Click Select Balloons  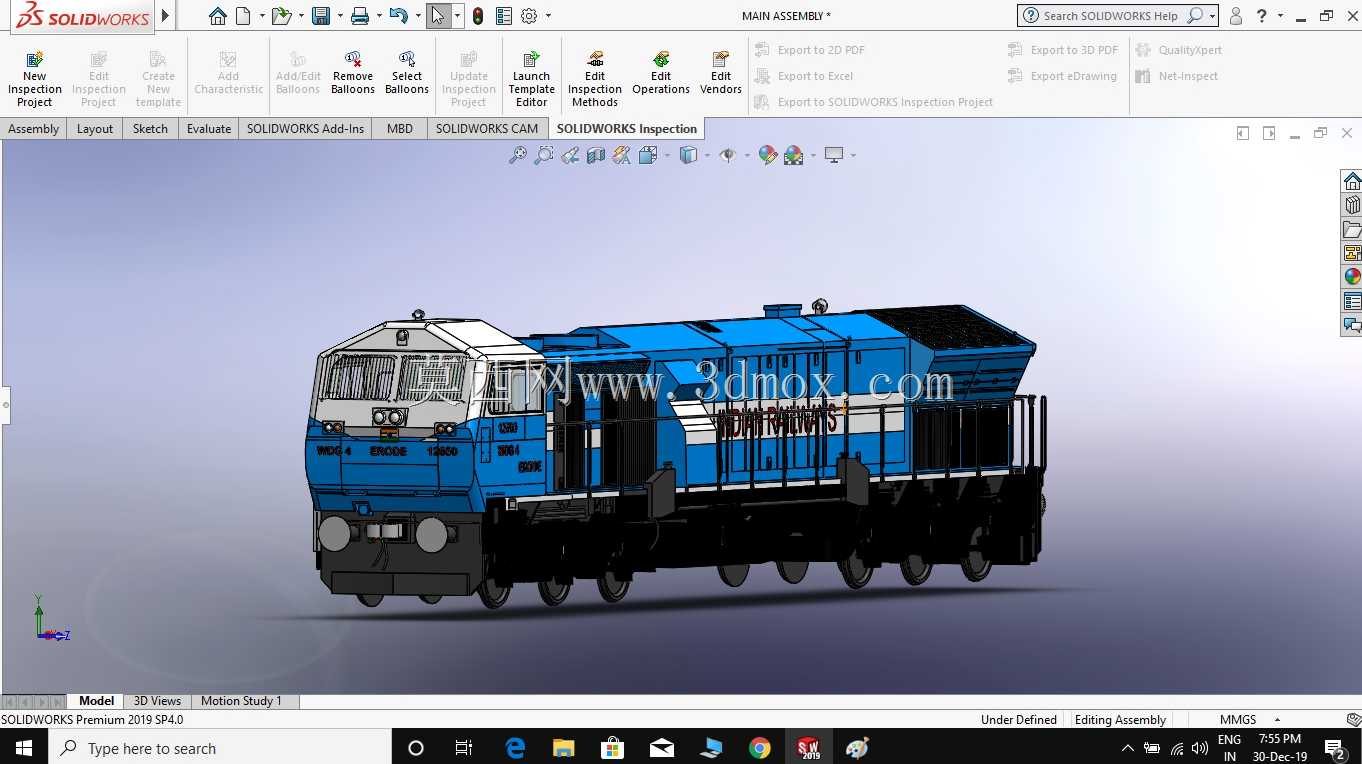tap(407, 73)
